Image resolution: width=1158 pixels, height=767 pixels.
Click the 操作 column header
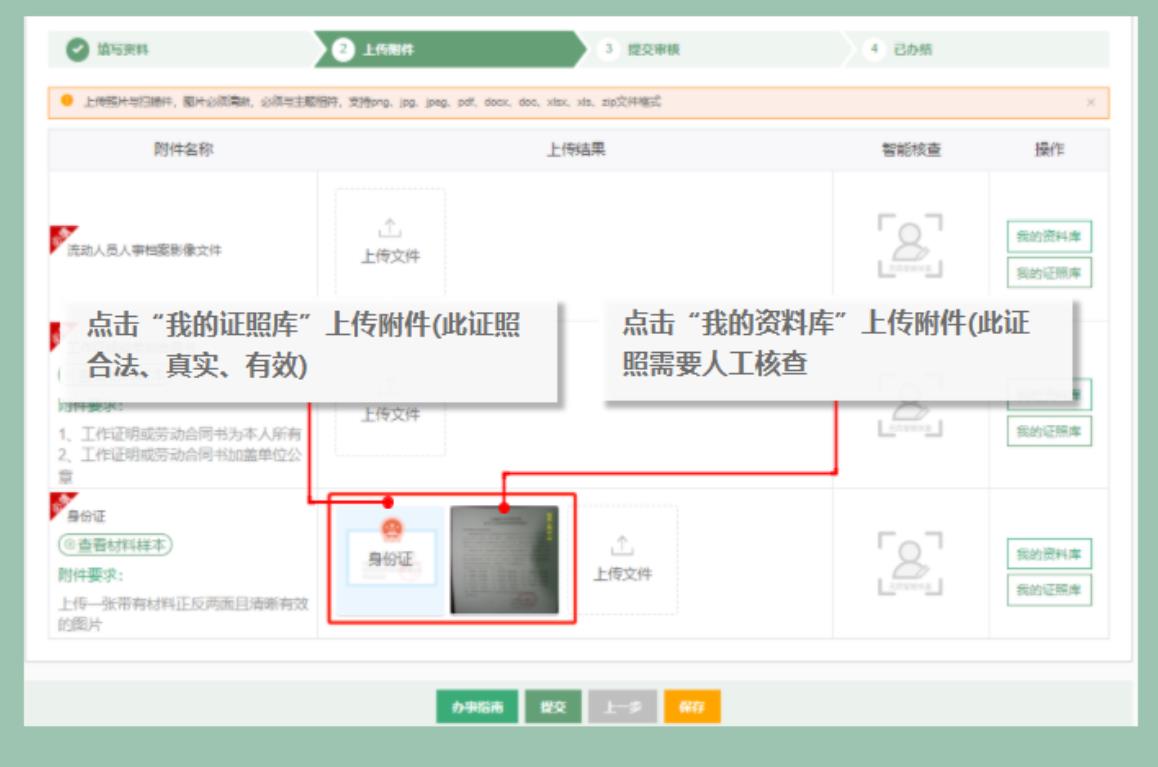pyautogui.click(x=1049, y=149)
